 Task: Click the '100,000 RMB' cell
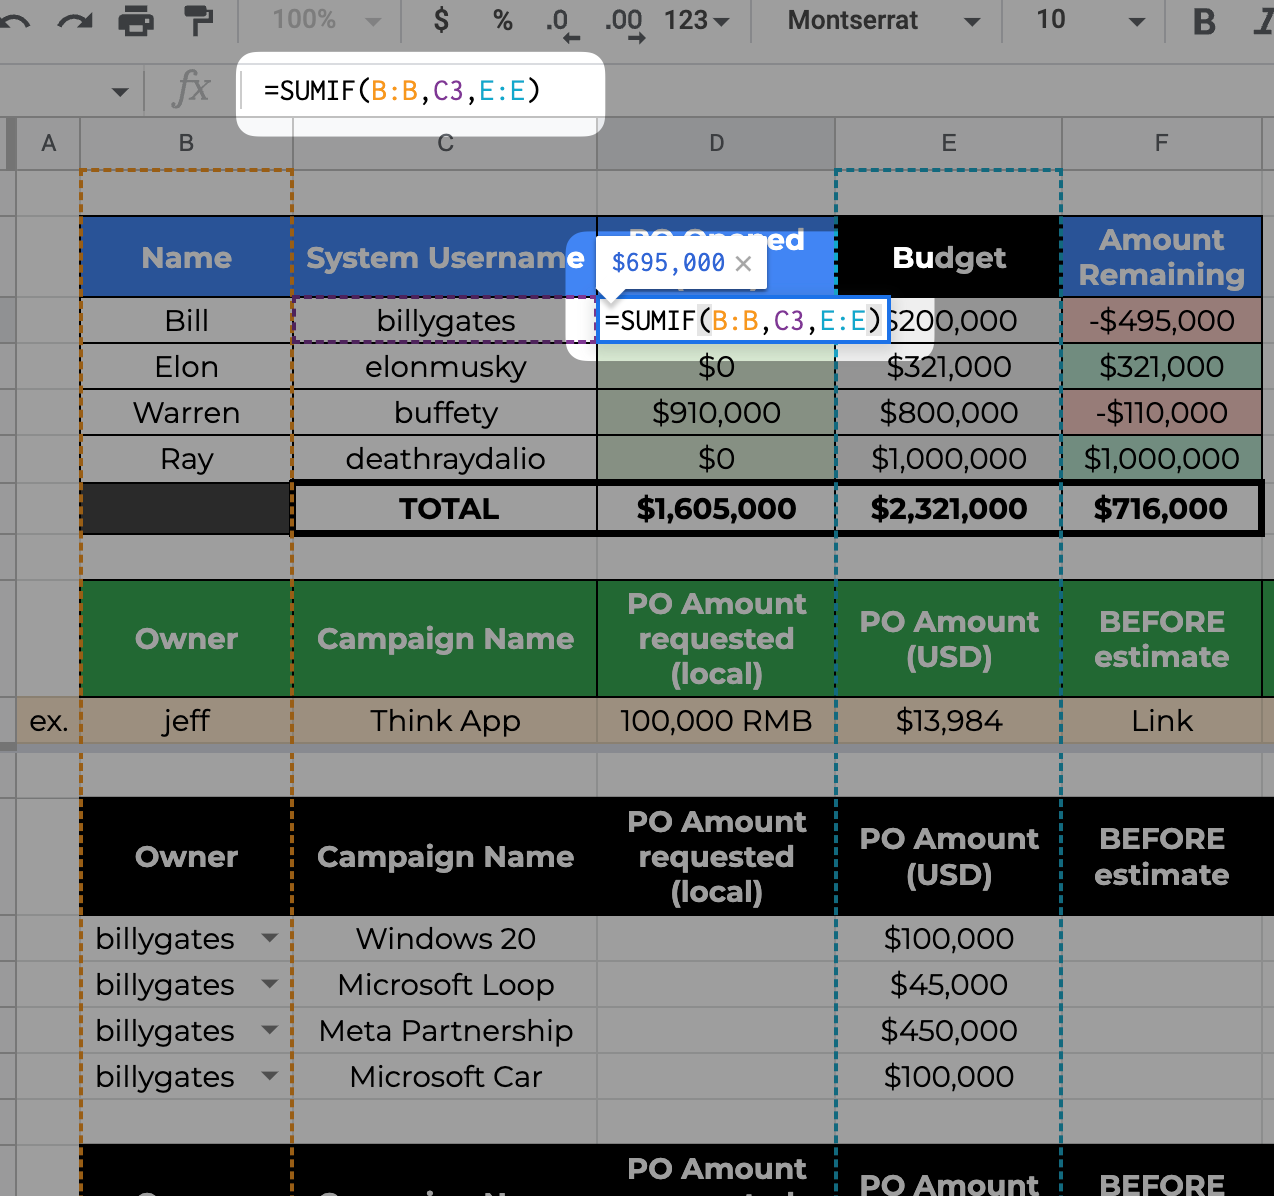click(716, 720)
